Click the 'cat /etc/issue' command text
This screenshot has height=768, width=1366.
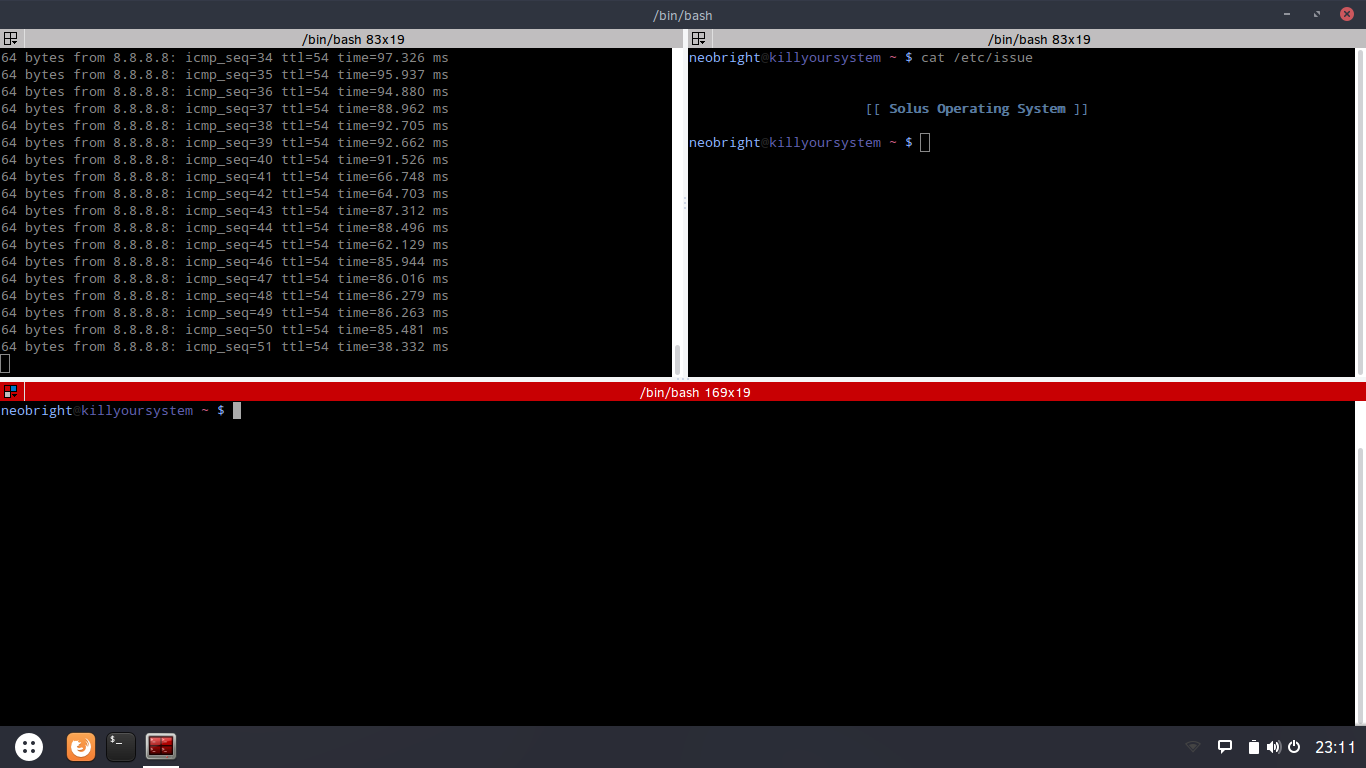point(977,58)
